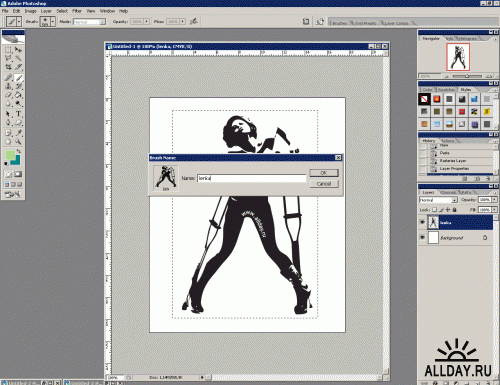Select the Lasso tool
This screenshot has width=500, height=385.
(x=8, y=58)
